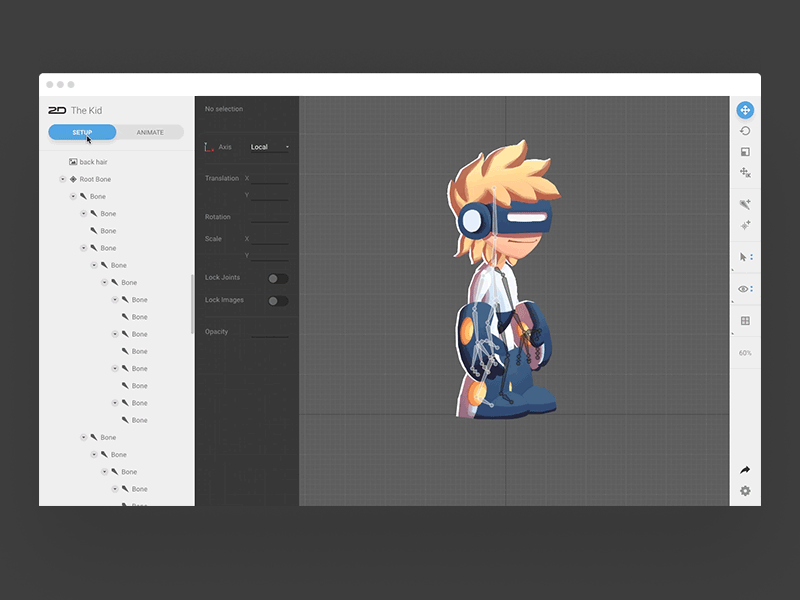Toggle the Lock Joints switch
This screenshot has height=600, width=800.
tap(278, 278)
